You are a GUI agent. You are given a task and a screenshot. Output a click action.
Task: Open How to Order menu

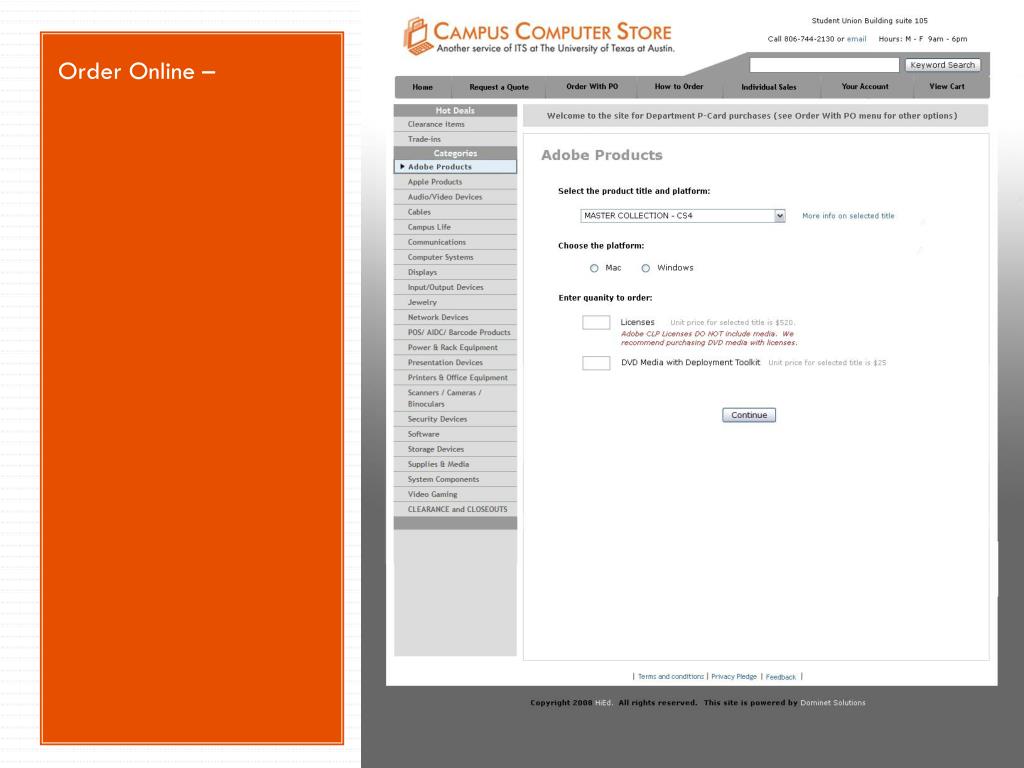pyautogui.click(x=679, y=86)
